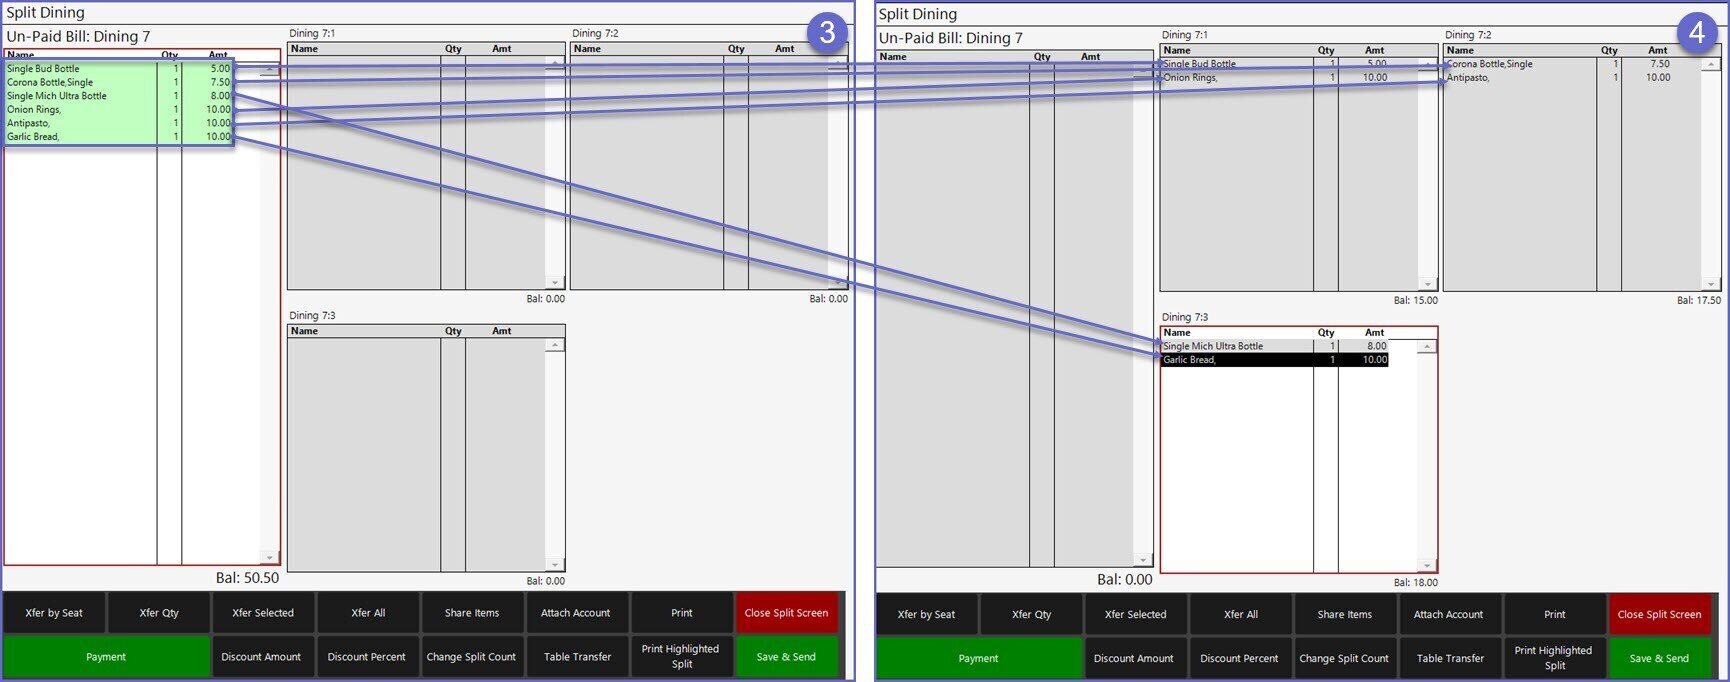
Task: Click green Payment button in left screen
Action: pyautogui.click(x=106, y=657)
